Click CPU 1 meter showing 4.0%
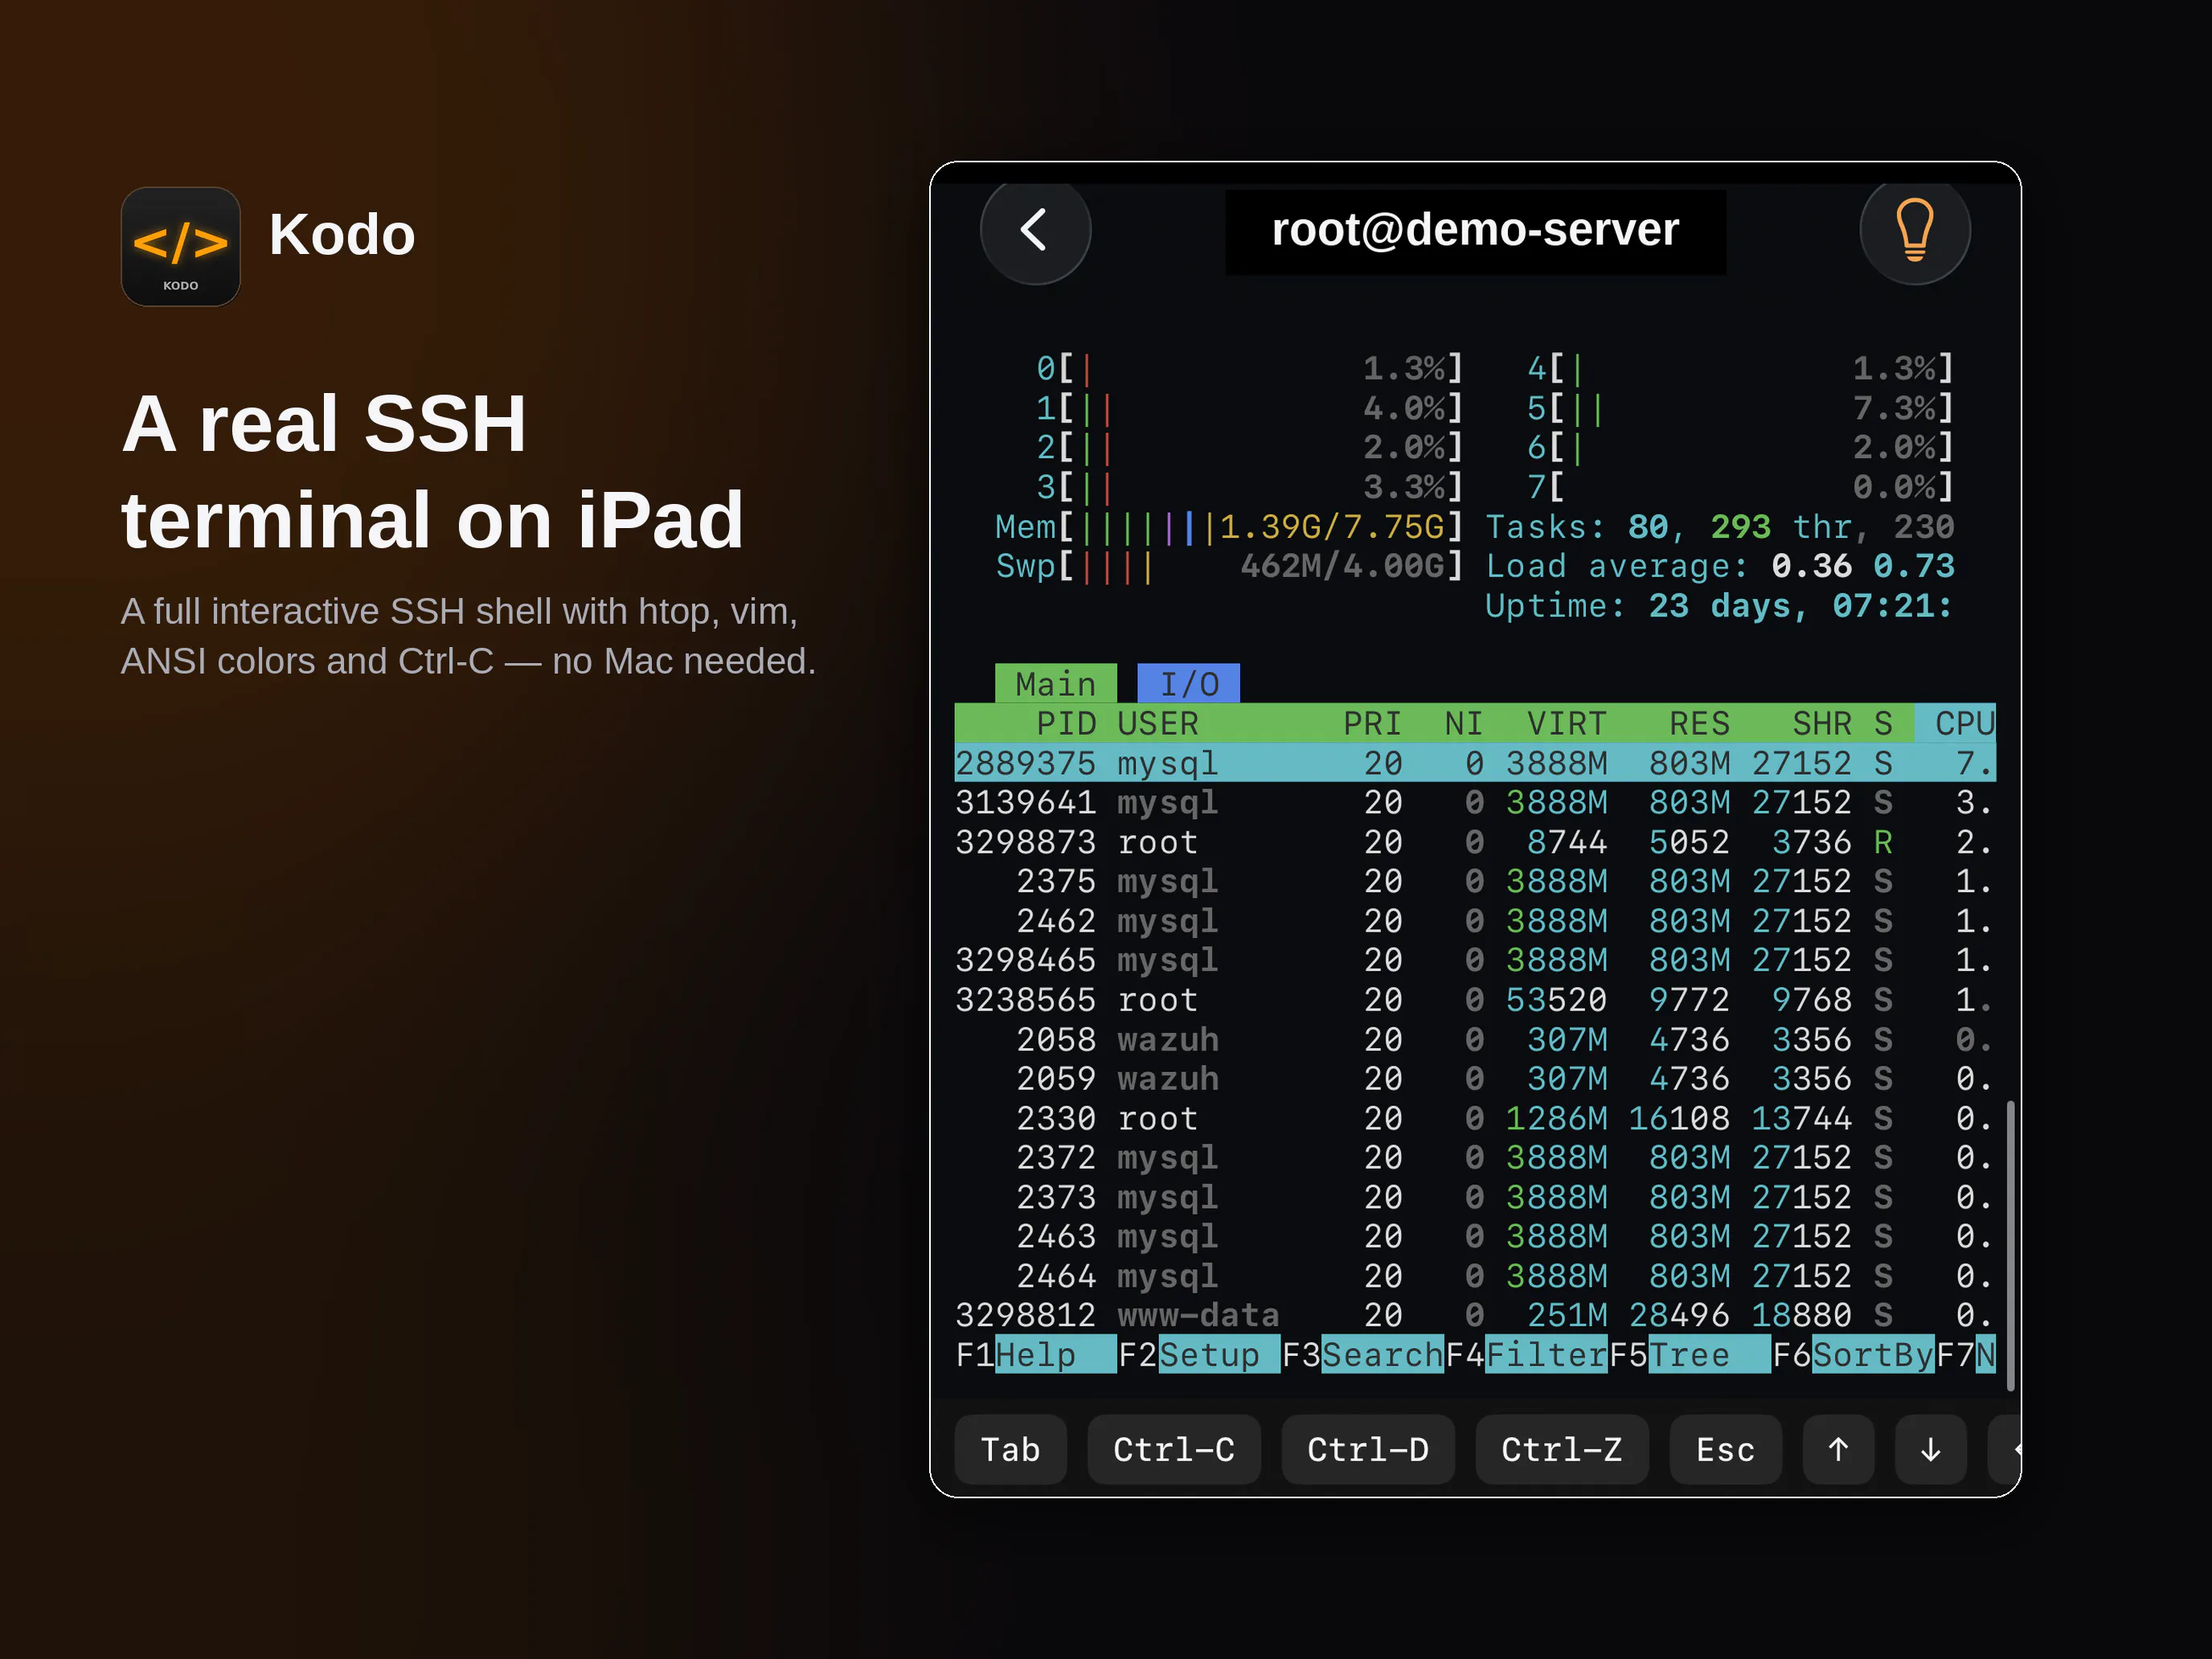Viewport: 2212px width, 1659px height. pyautogui.click(x=1250, y=409)
